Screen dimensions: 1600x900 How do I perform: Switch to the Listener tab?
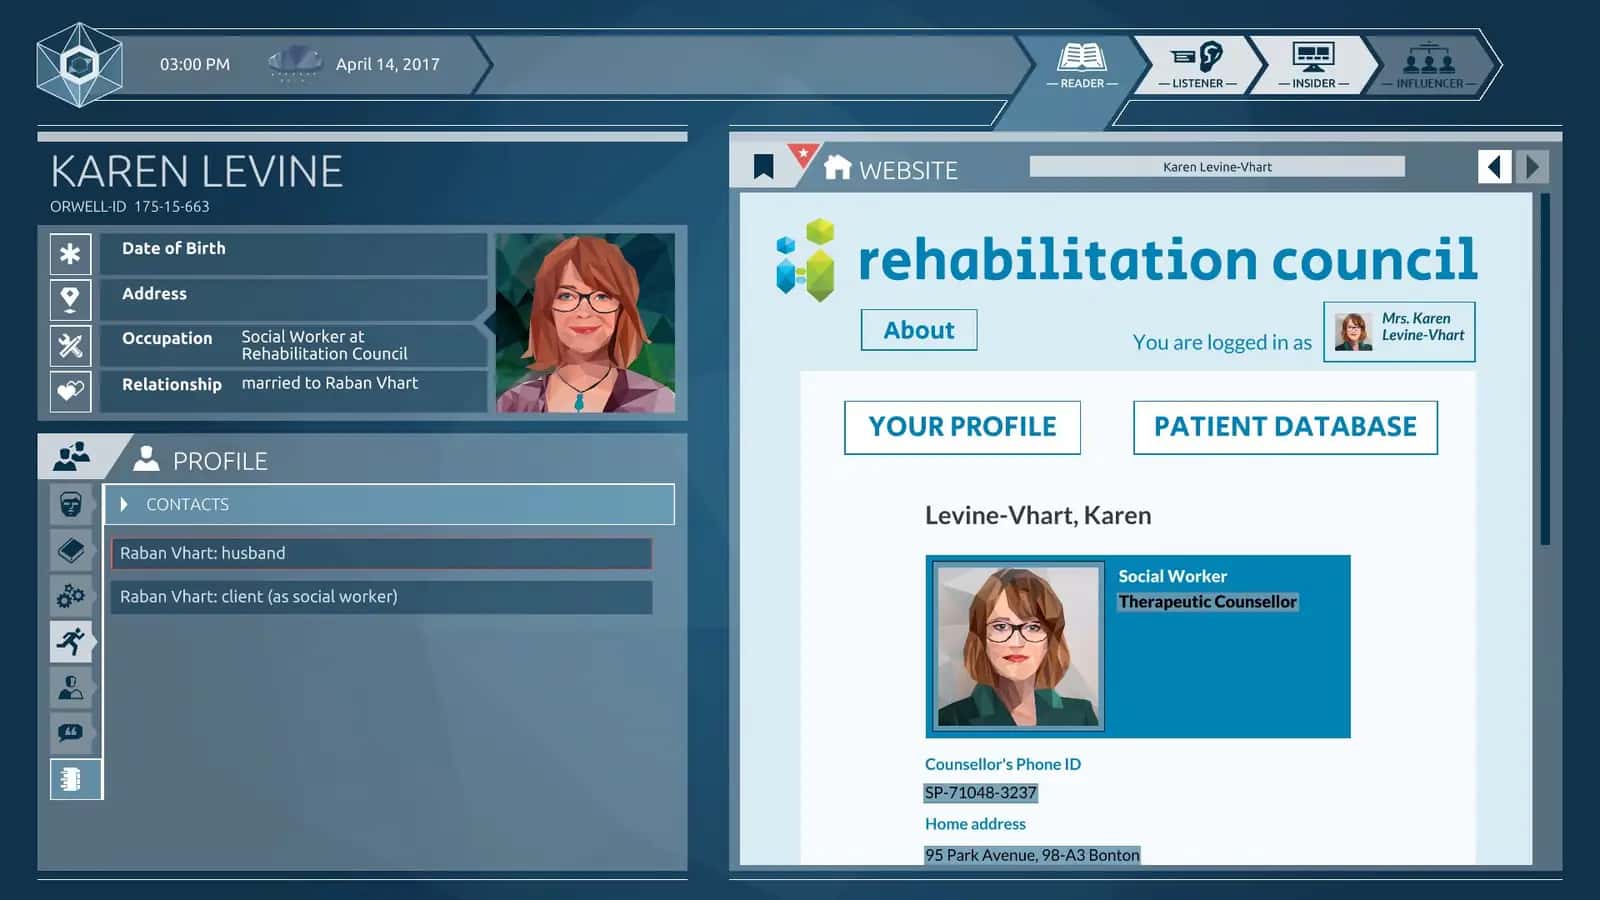tap(1197, 65)
